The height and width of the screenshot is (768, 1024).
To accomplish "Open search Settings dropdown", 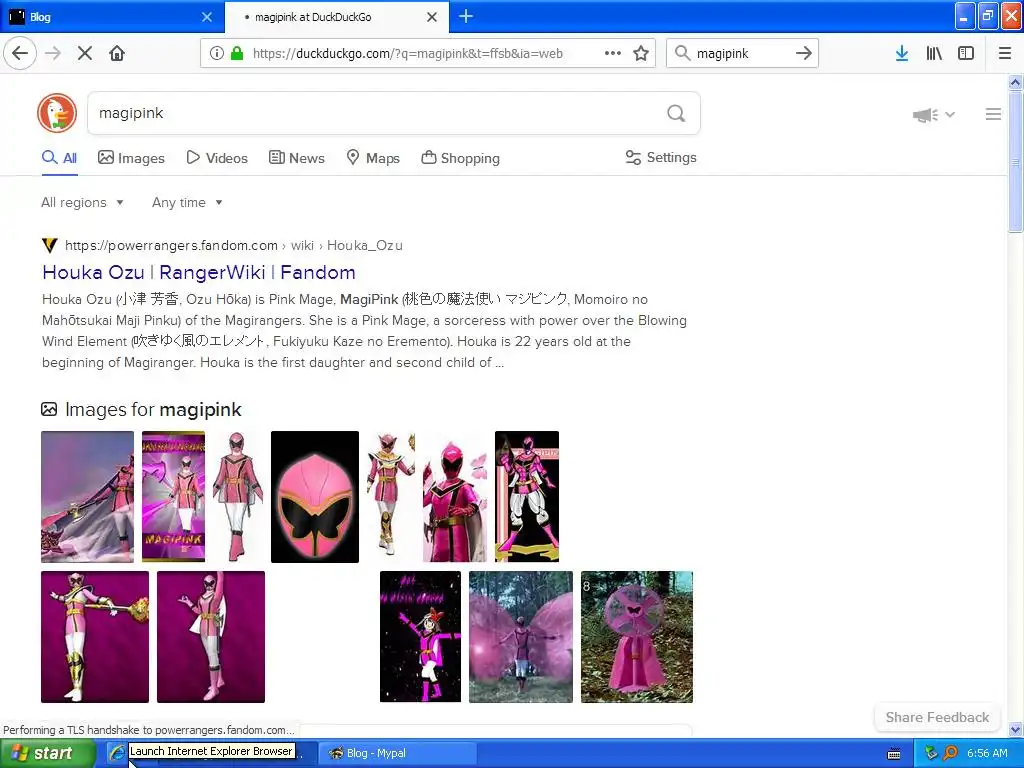I will tap(661, 157).
